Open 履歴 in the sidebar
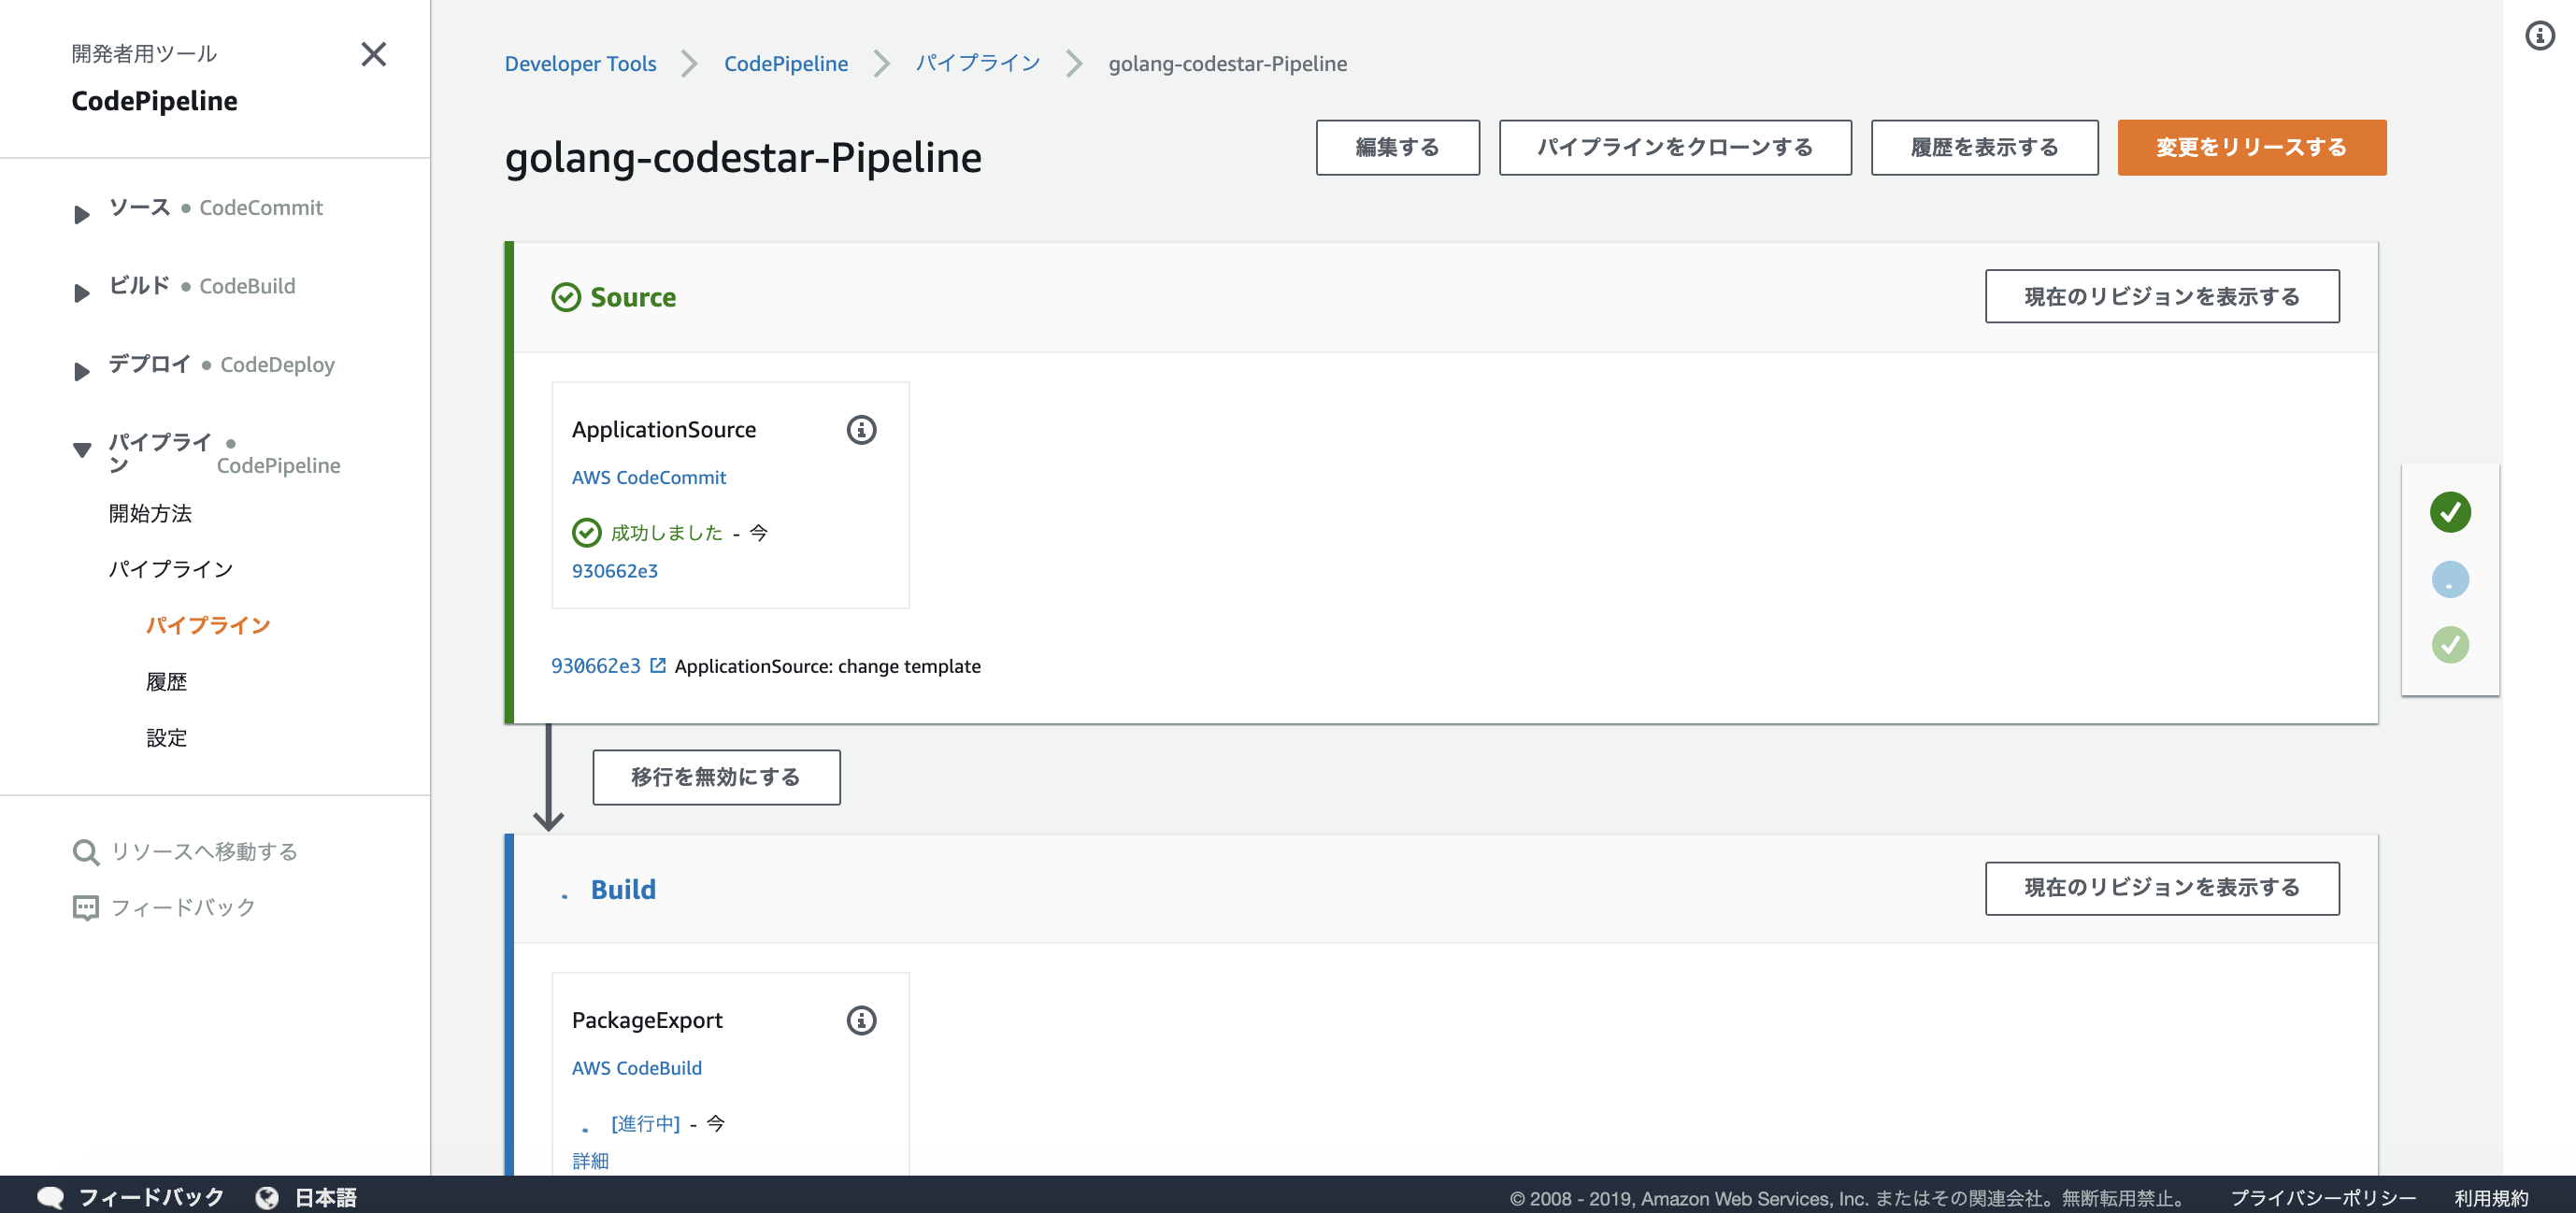This screenshot has height=1213, width=2576. tap(166, 681)
